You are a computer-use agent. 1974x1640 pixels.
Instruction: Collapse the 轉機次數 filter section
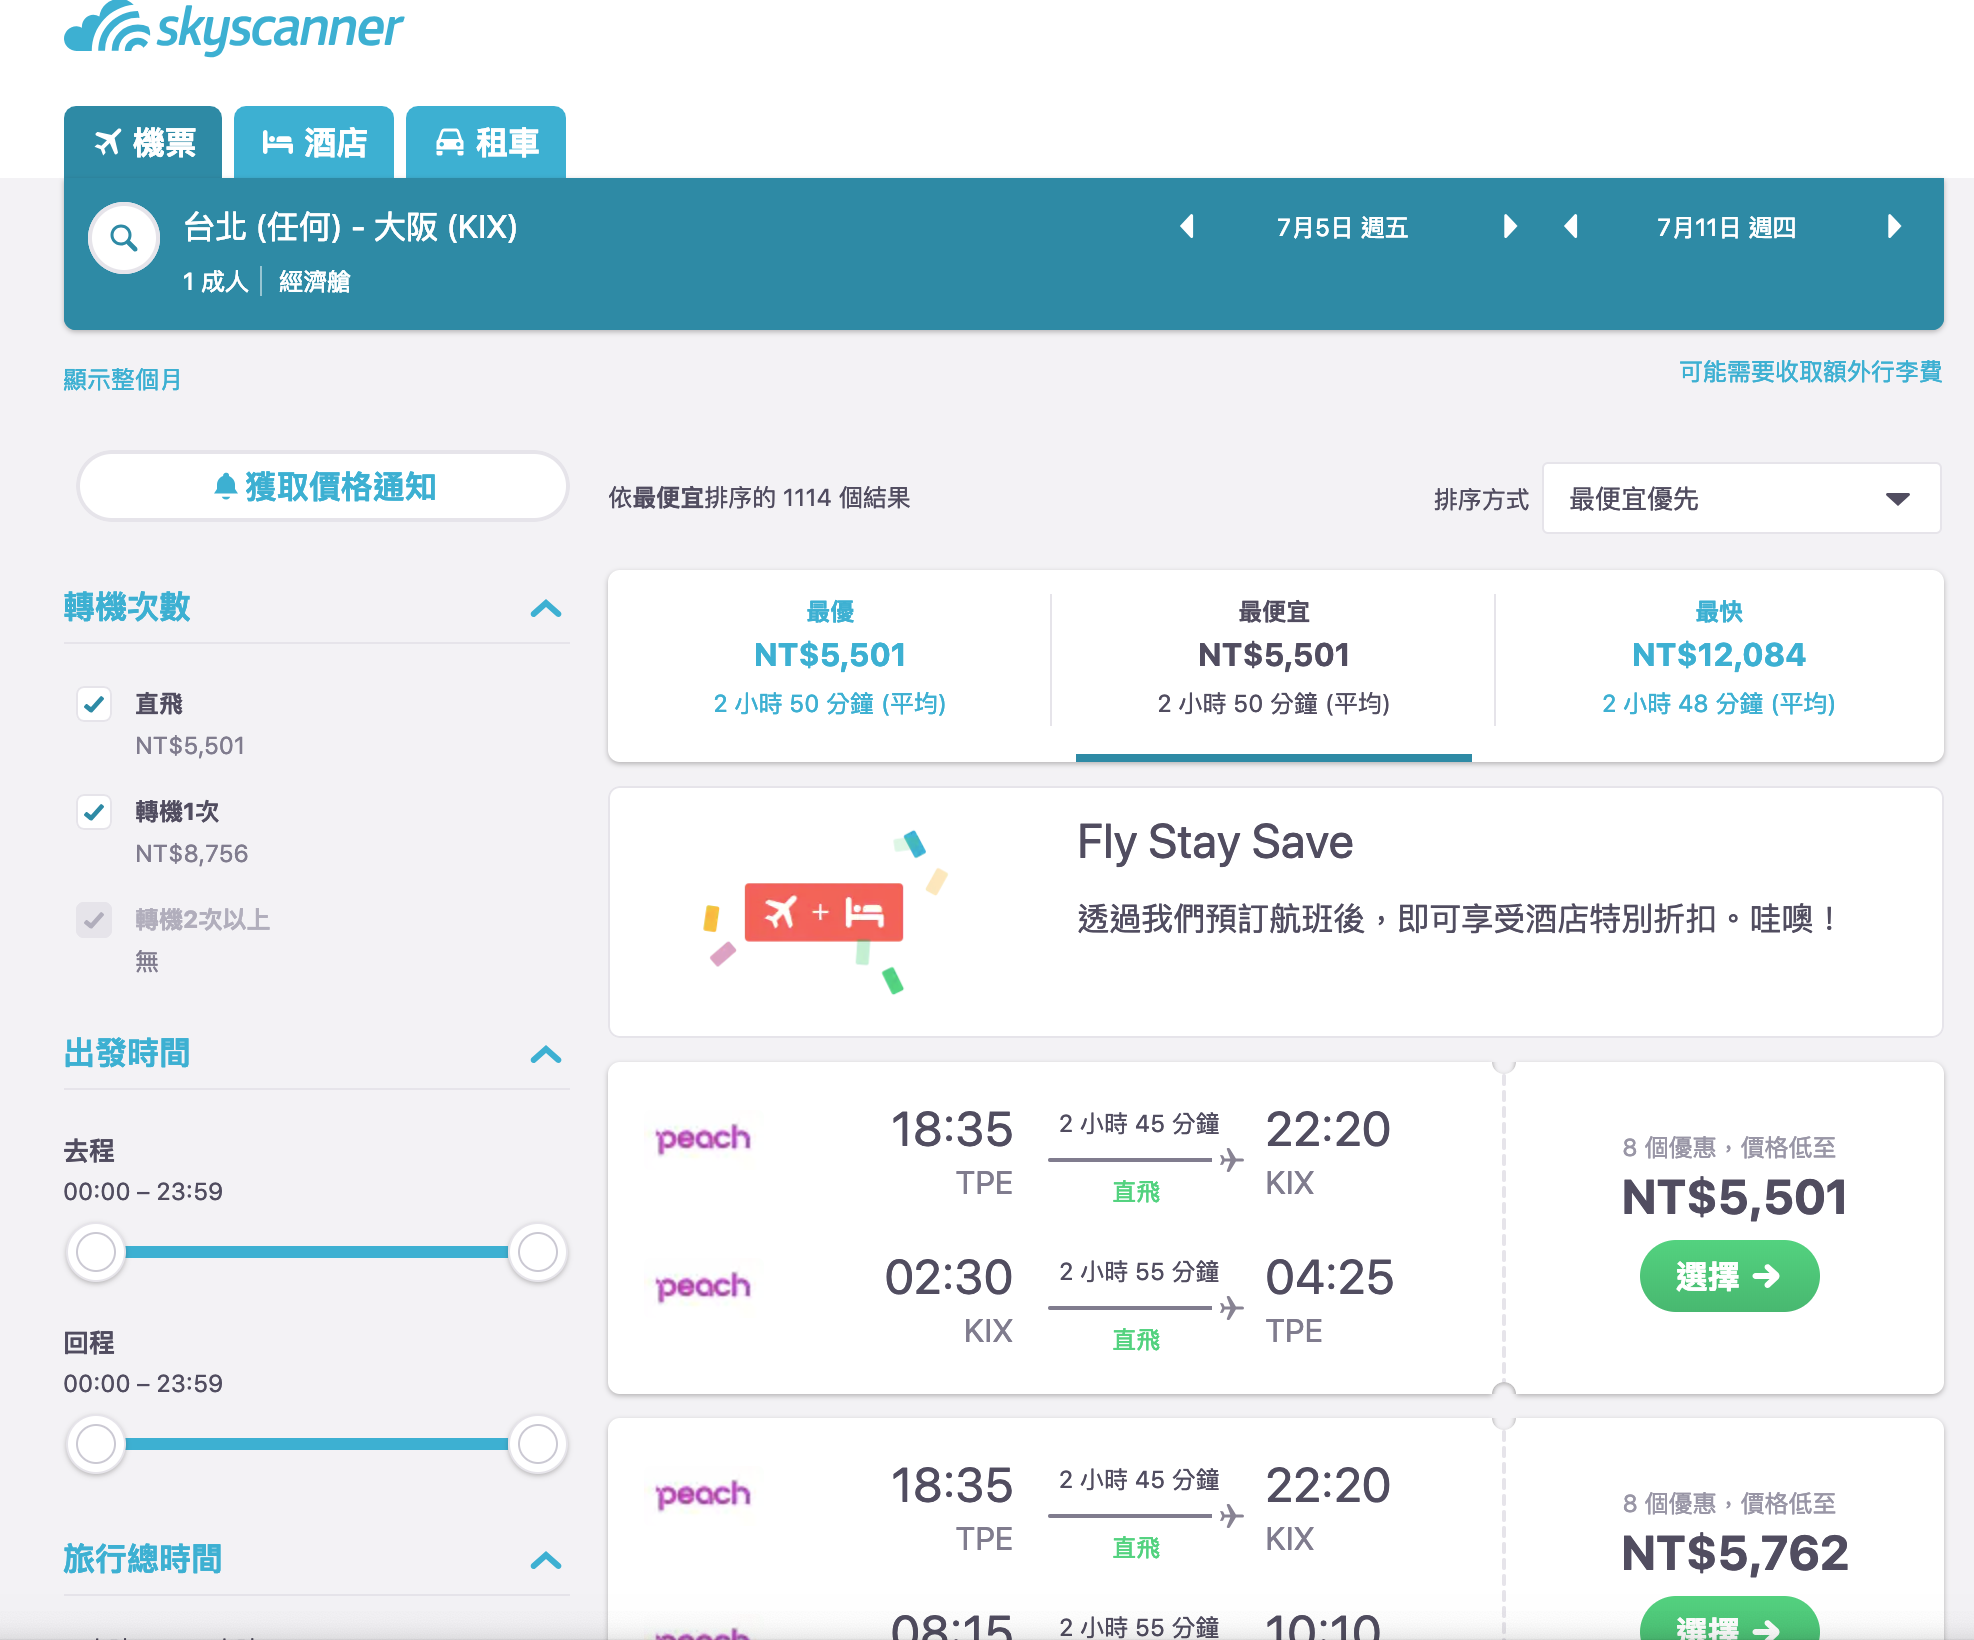(x=546, y=608)
